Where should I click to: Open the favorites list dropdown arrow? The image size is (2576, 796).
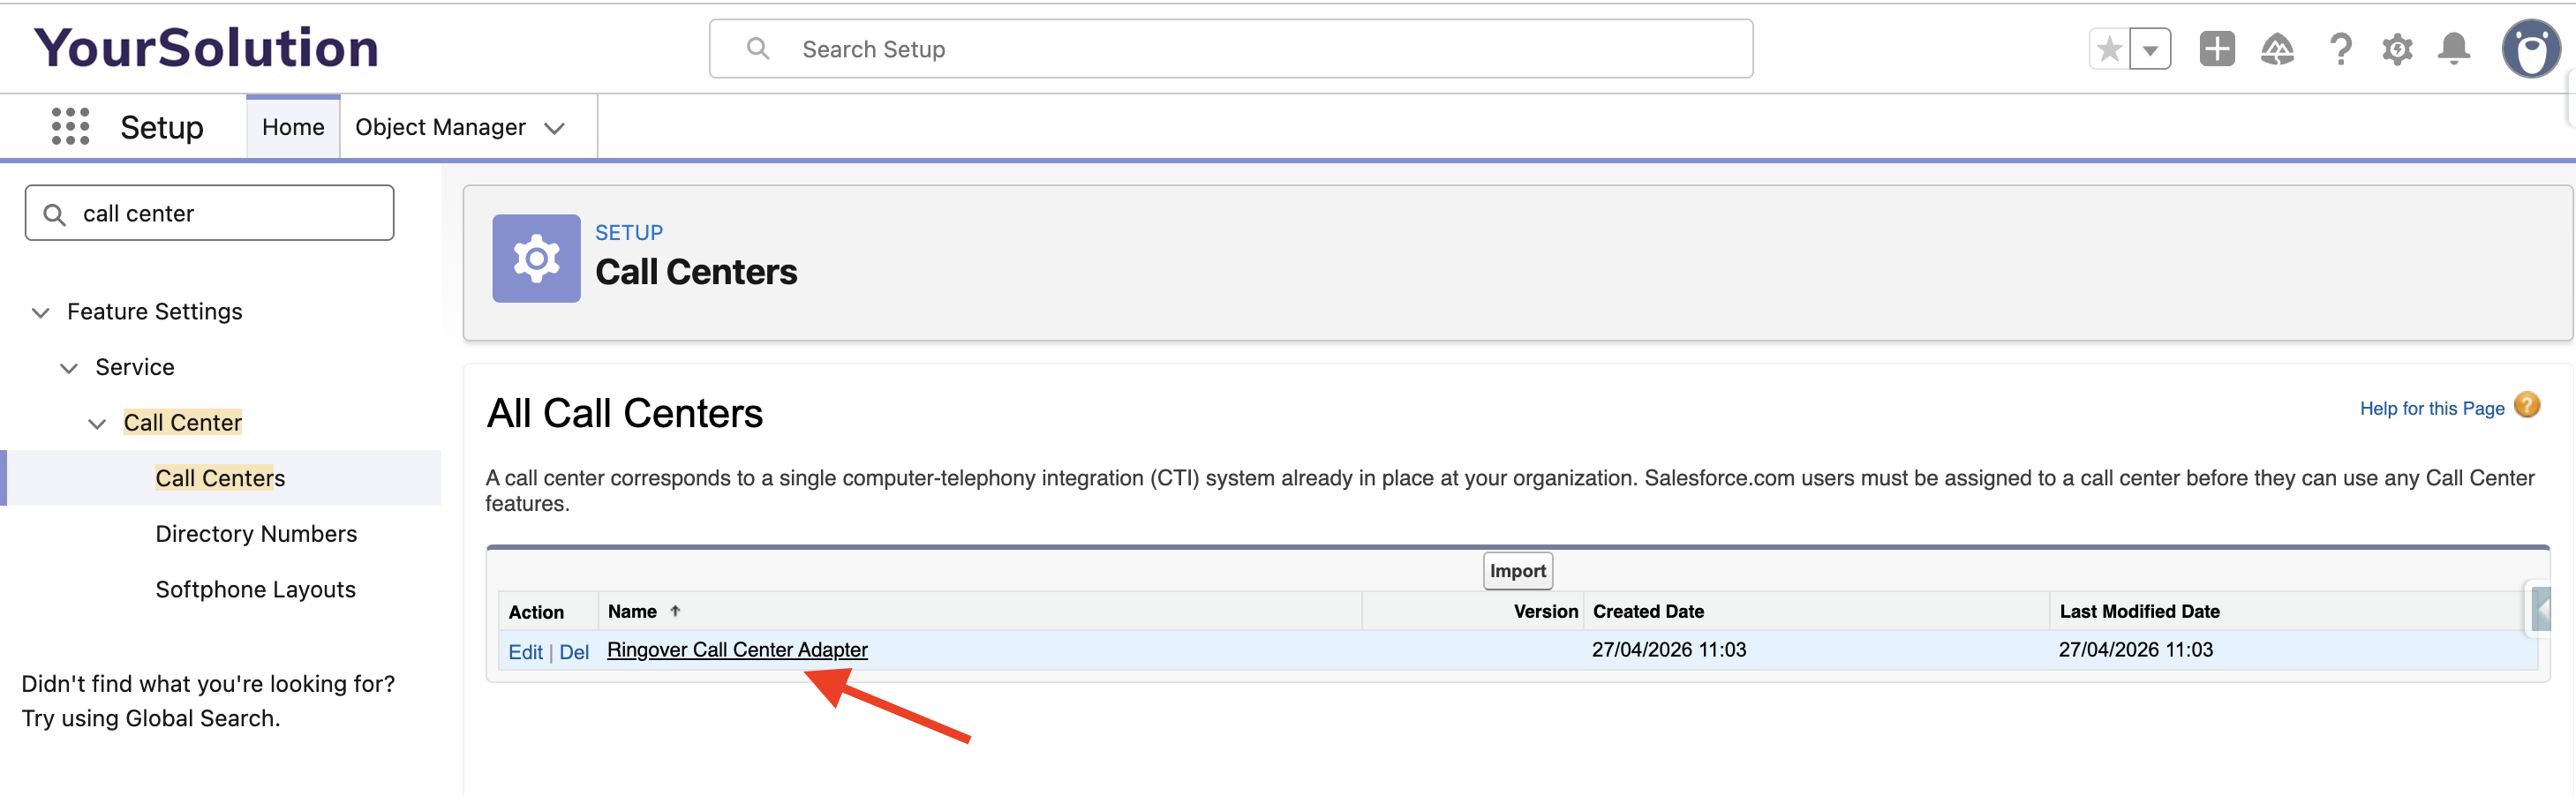(x=2150, y=49)
